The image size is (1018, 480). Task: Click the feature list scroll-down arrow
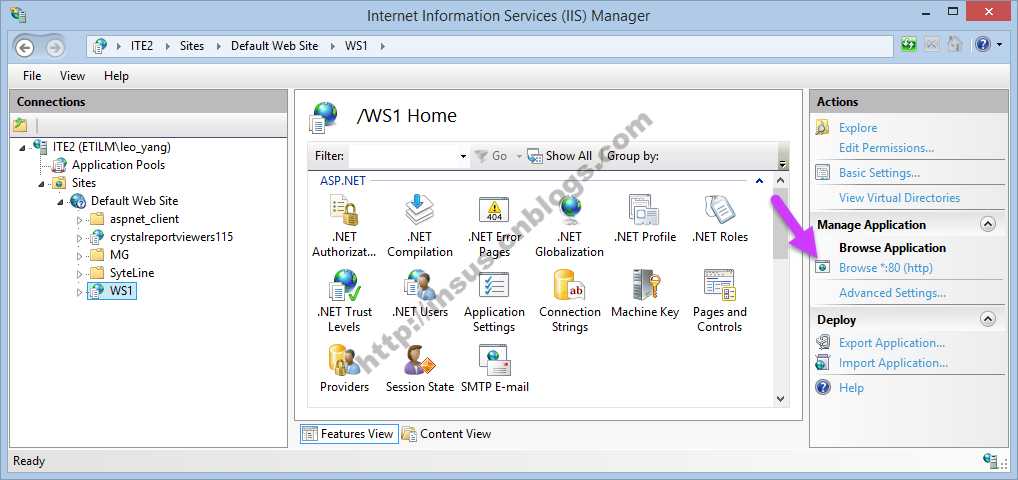click(x=780, y=399)
